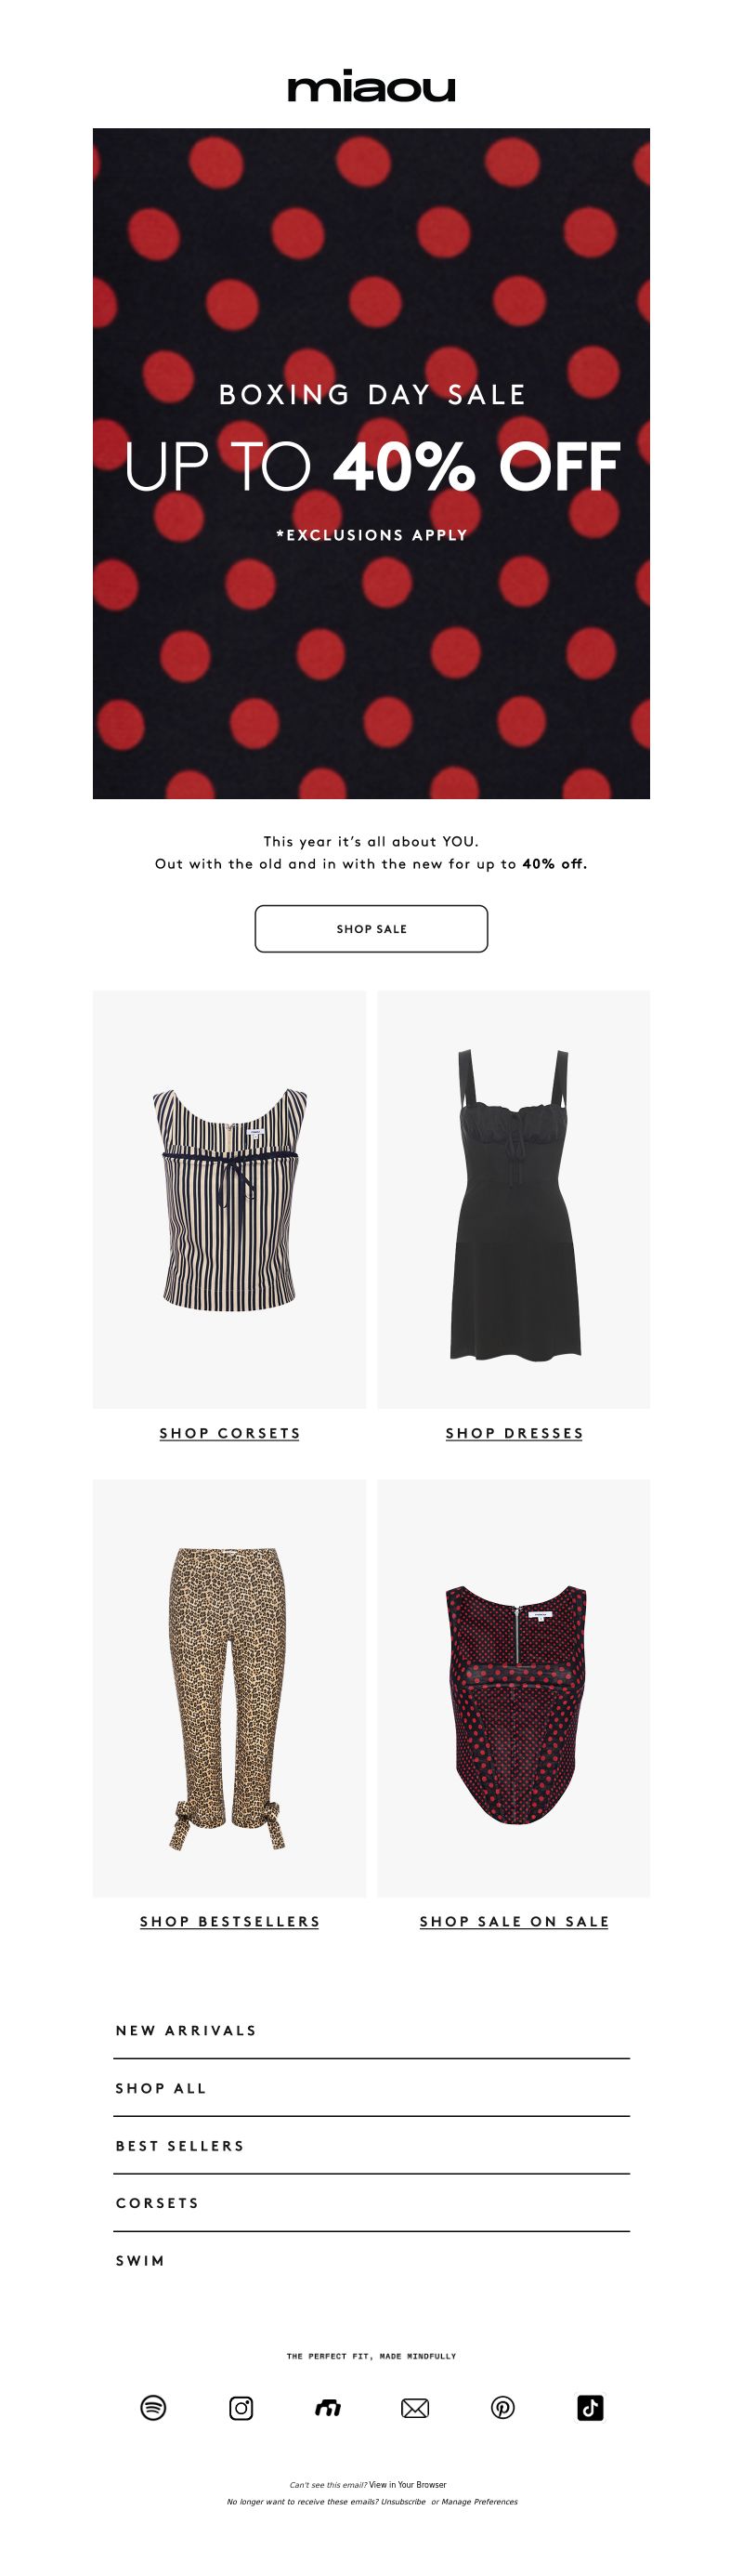The height and width of the screenshot is (2576, 743).
Task: Open the Spotify icon in footer
Action: 153,2407
